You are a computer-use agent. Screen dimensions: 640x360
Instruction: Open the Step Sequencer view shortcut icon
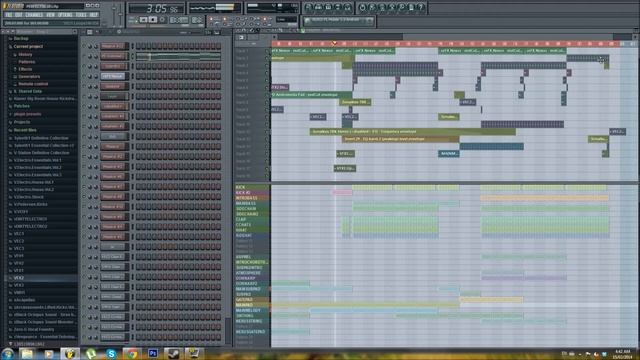pos(319,7)
